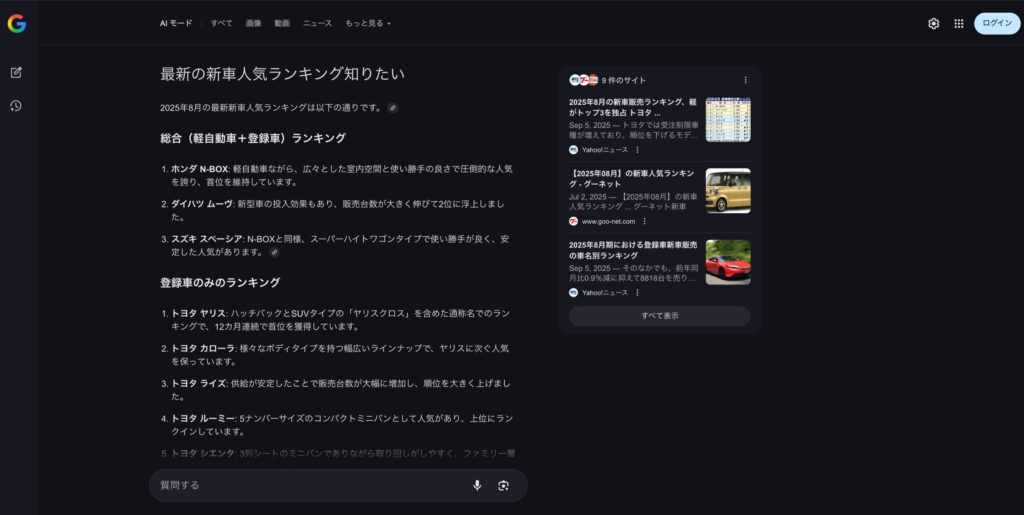This screenshot has height=515, width=1024.
Task: Switch to the 画像 tab
Action: pos(253,23)
